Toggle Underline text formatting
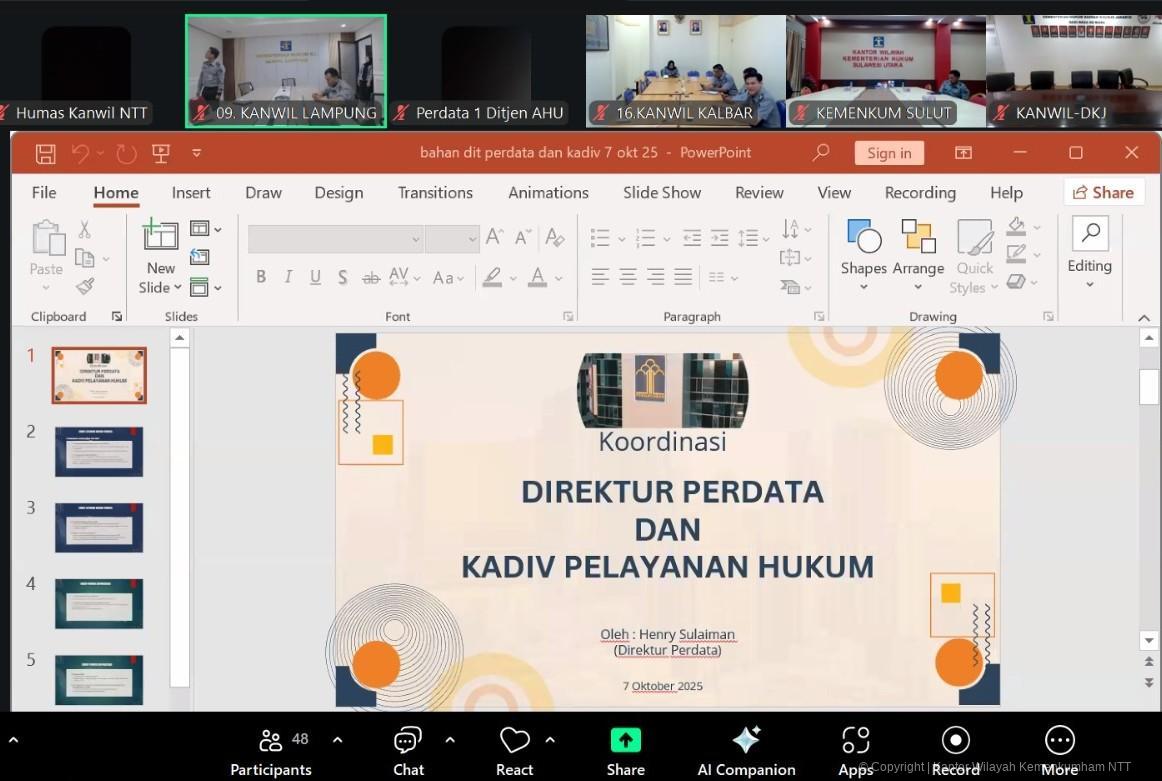The height and width of the screenshot is (781, 1162). 315,277
